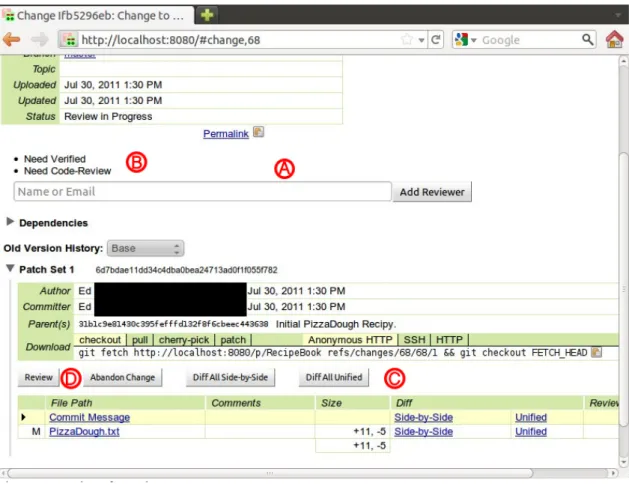The width and height of the screenshot is (629, 486).
Task: Click the row arrow beside Commit Message
Action: 23,417
